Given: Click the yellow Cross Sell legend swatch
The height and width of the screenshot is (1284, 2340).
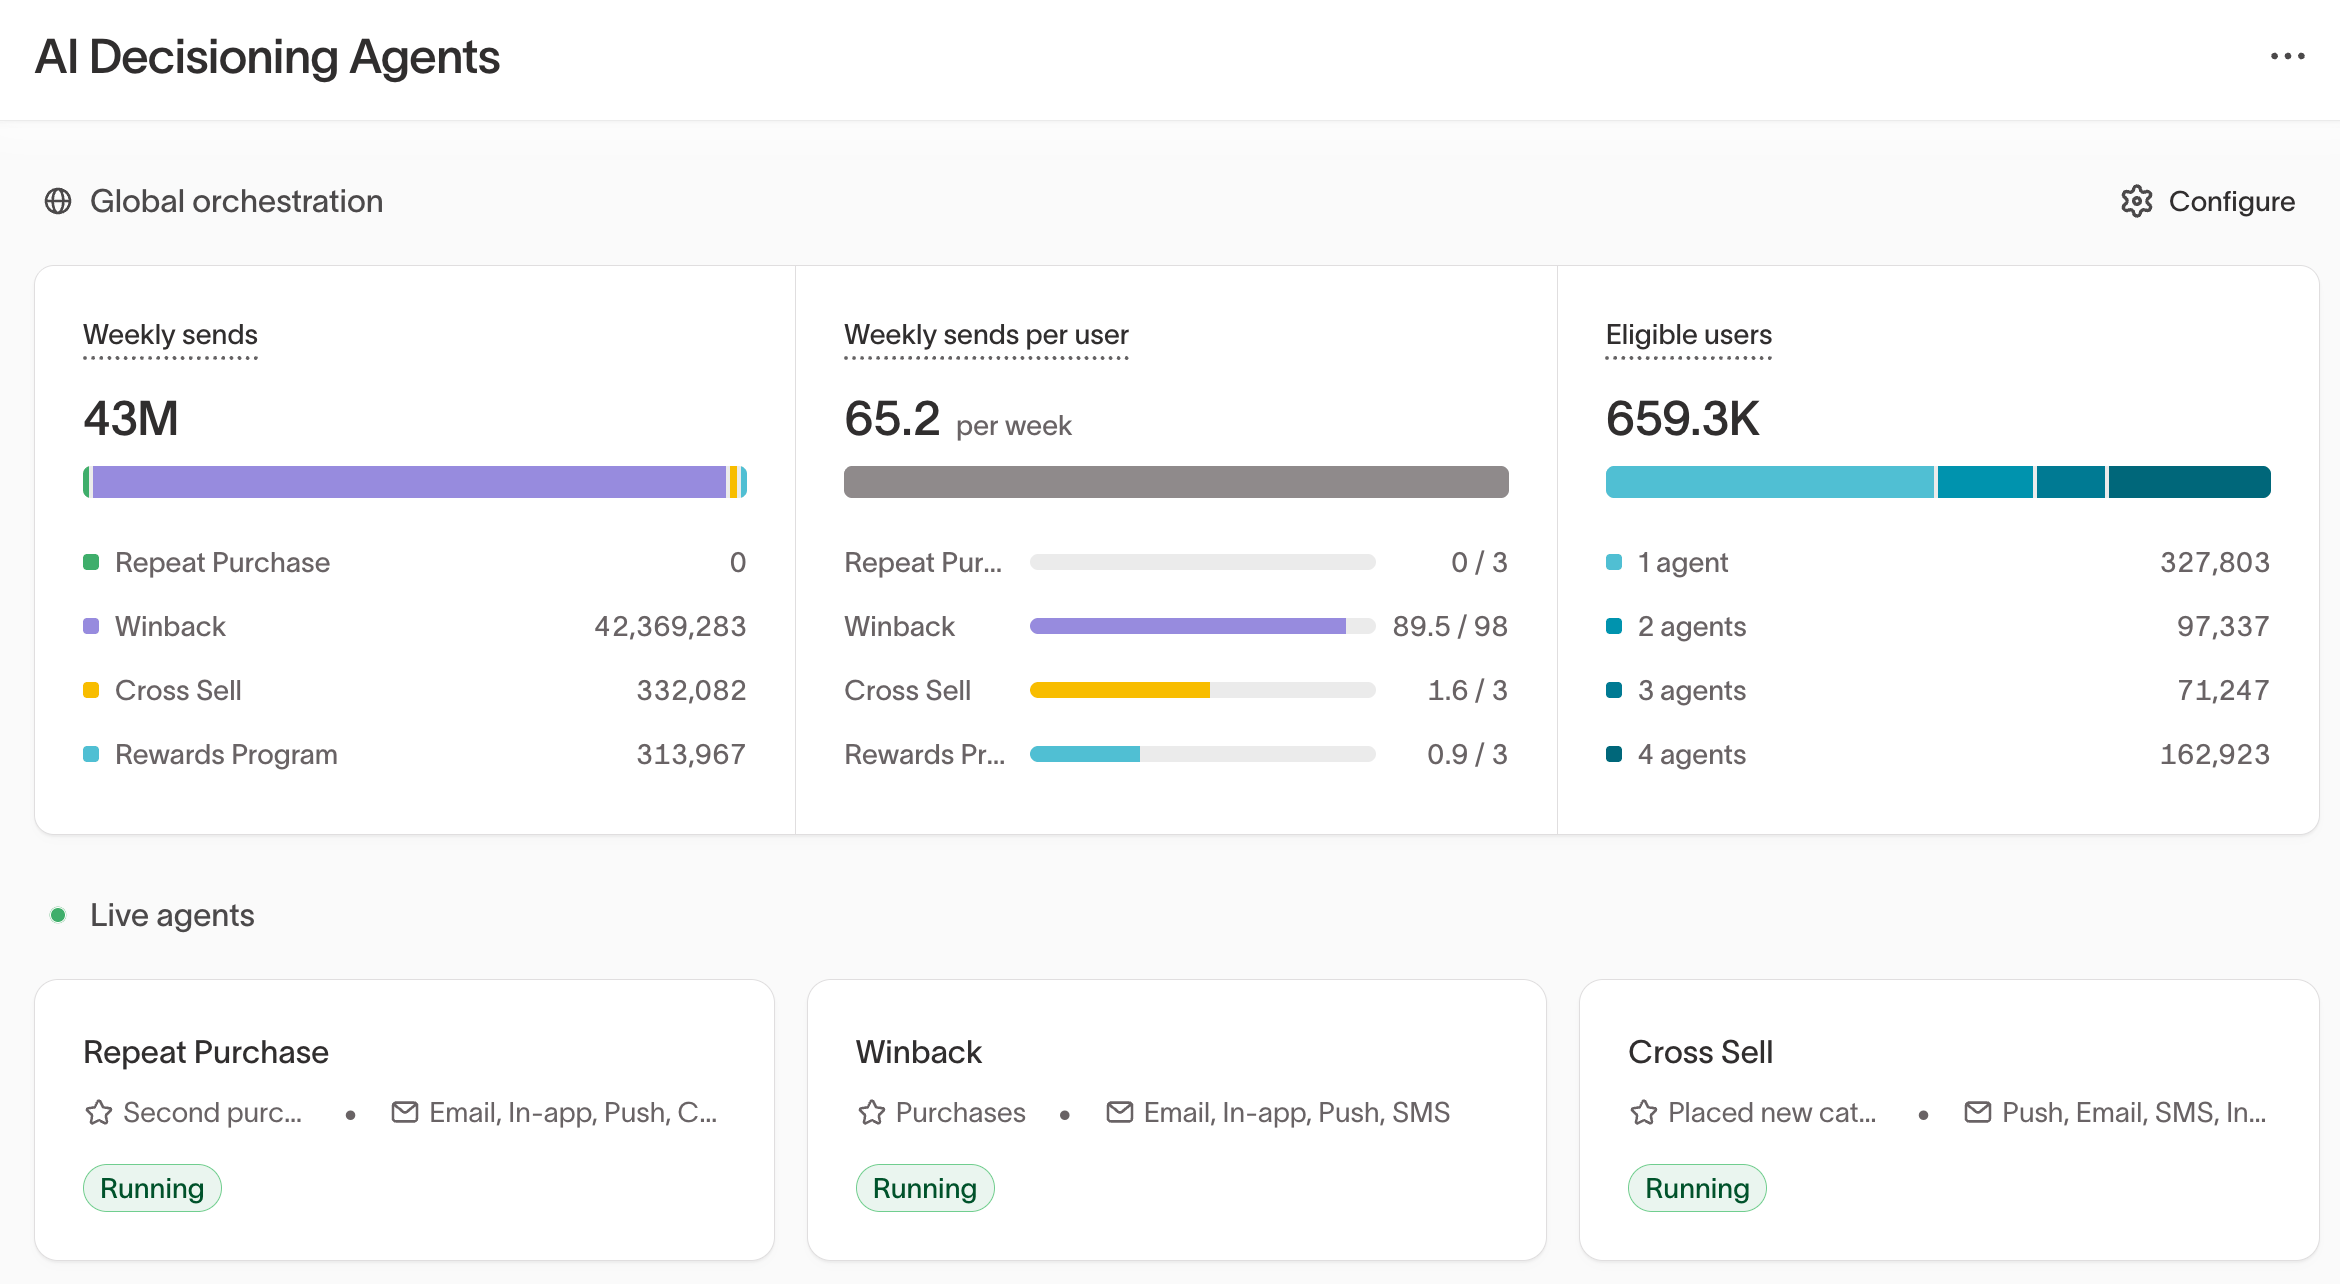Looking at the screenshot, I should pos(91,690).
